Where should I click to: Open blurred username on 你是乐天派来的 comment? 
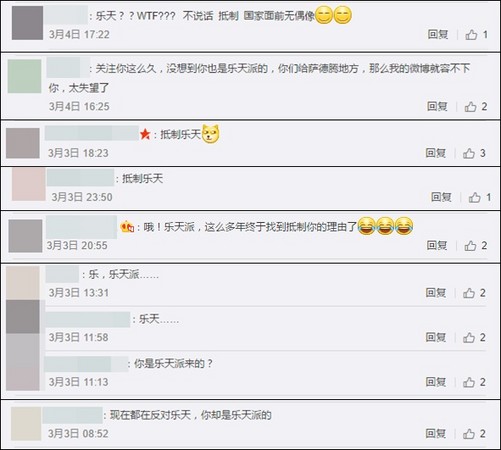tap(86, 364)
